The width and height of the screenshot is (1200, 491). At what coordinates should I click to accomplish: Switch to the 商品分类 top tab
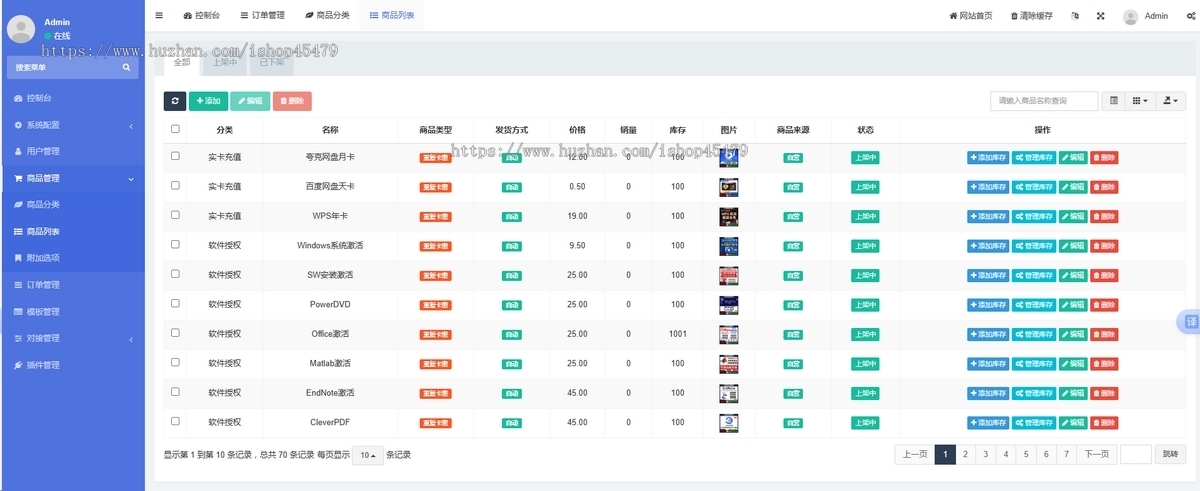tap(327, 16)
